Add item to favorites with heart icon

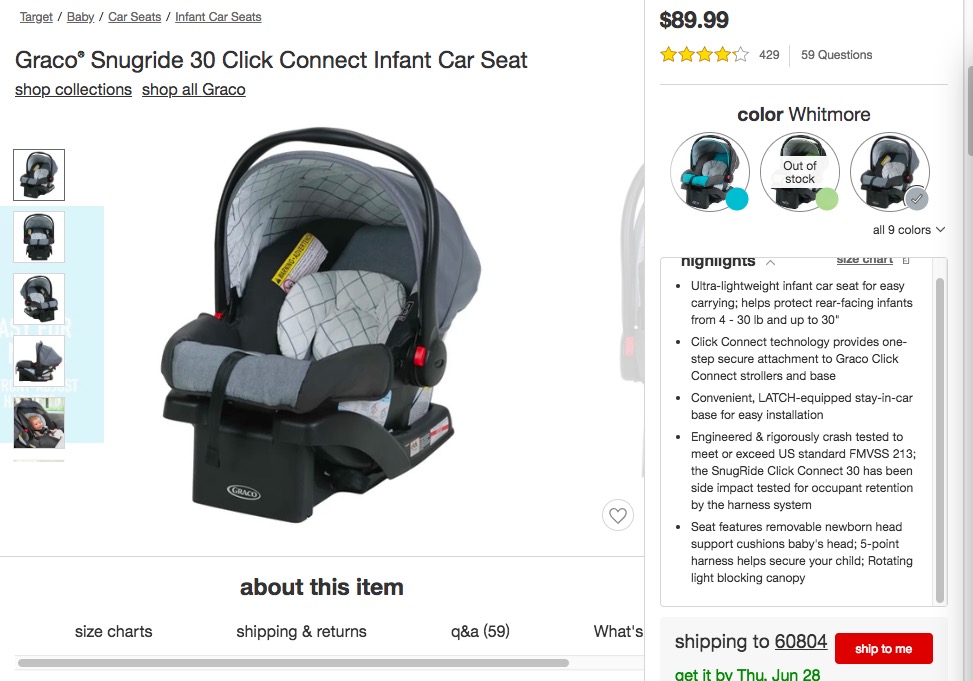point(618,516)
